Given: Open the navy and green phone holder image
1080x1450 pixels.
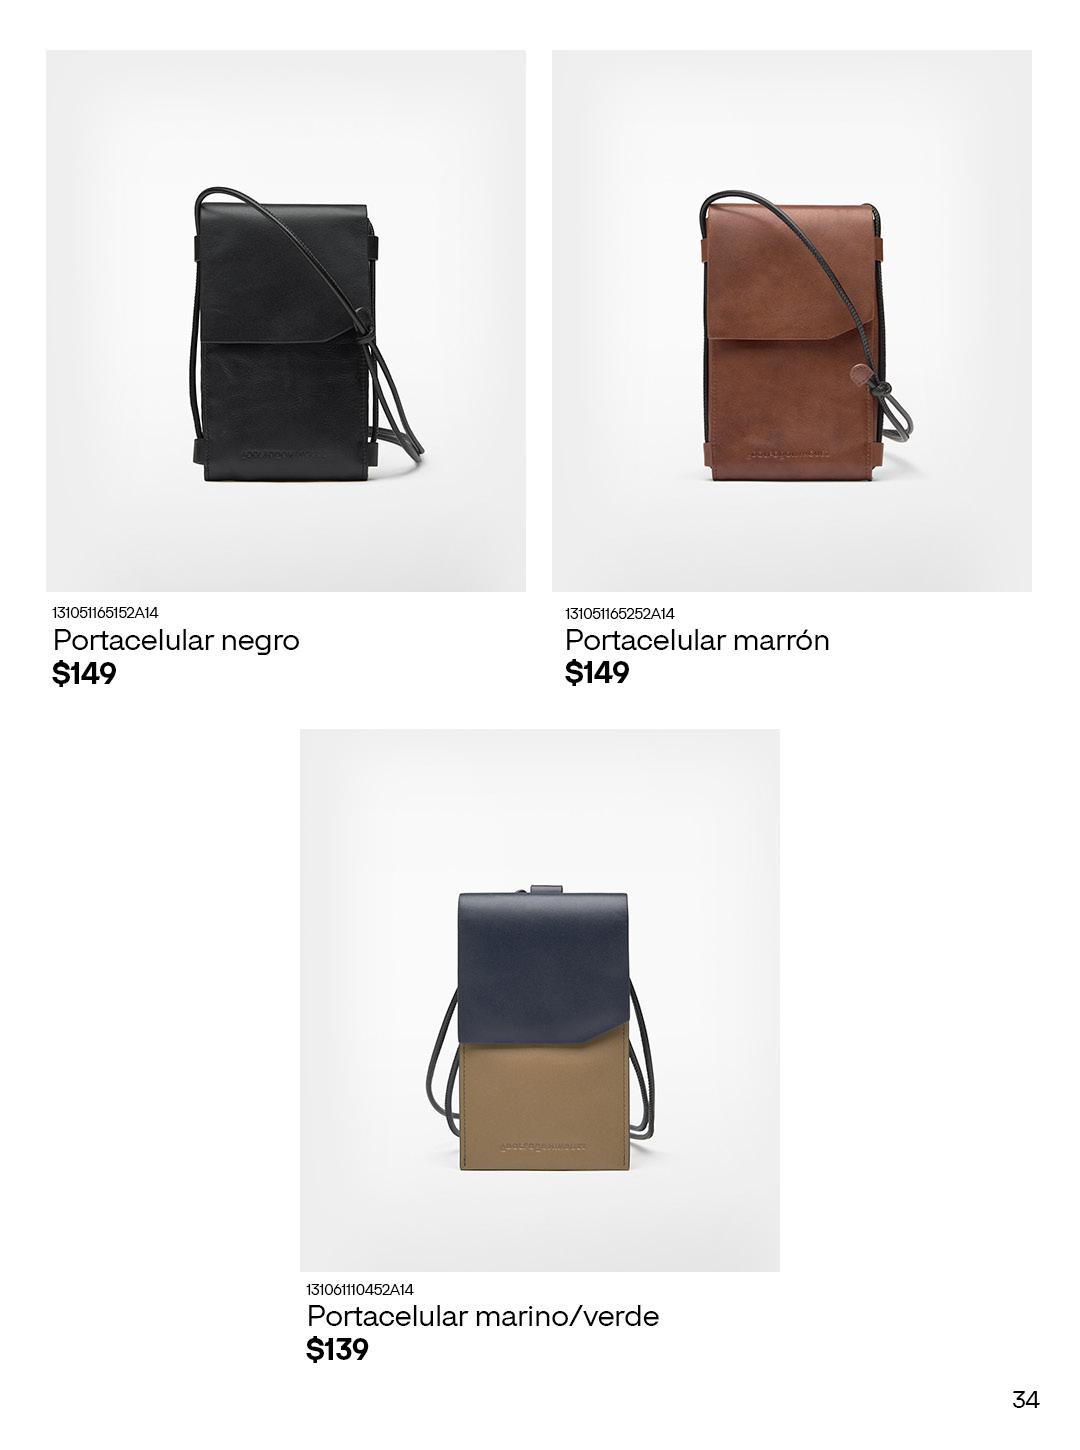Looking at the screenshot, I should tap(540, 1000).
